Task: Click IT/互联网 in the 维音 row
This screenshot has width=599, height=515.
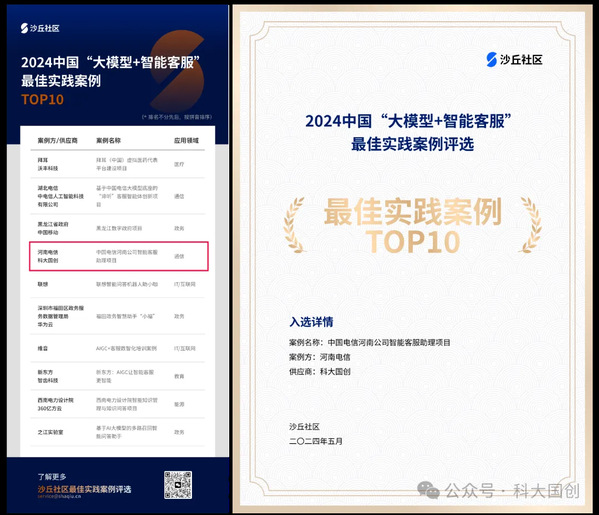Action: click(x=185, y=348)
